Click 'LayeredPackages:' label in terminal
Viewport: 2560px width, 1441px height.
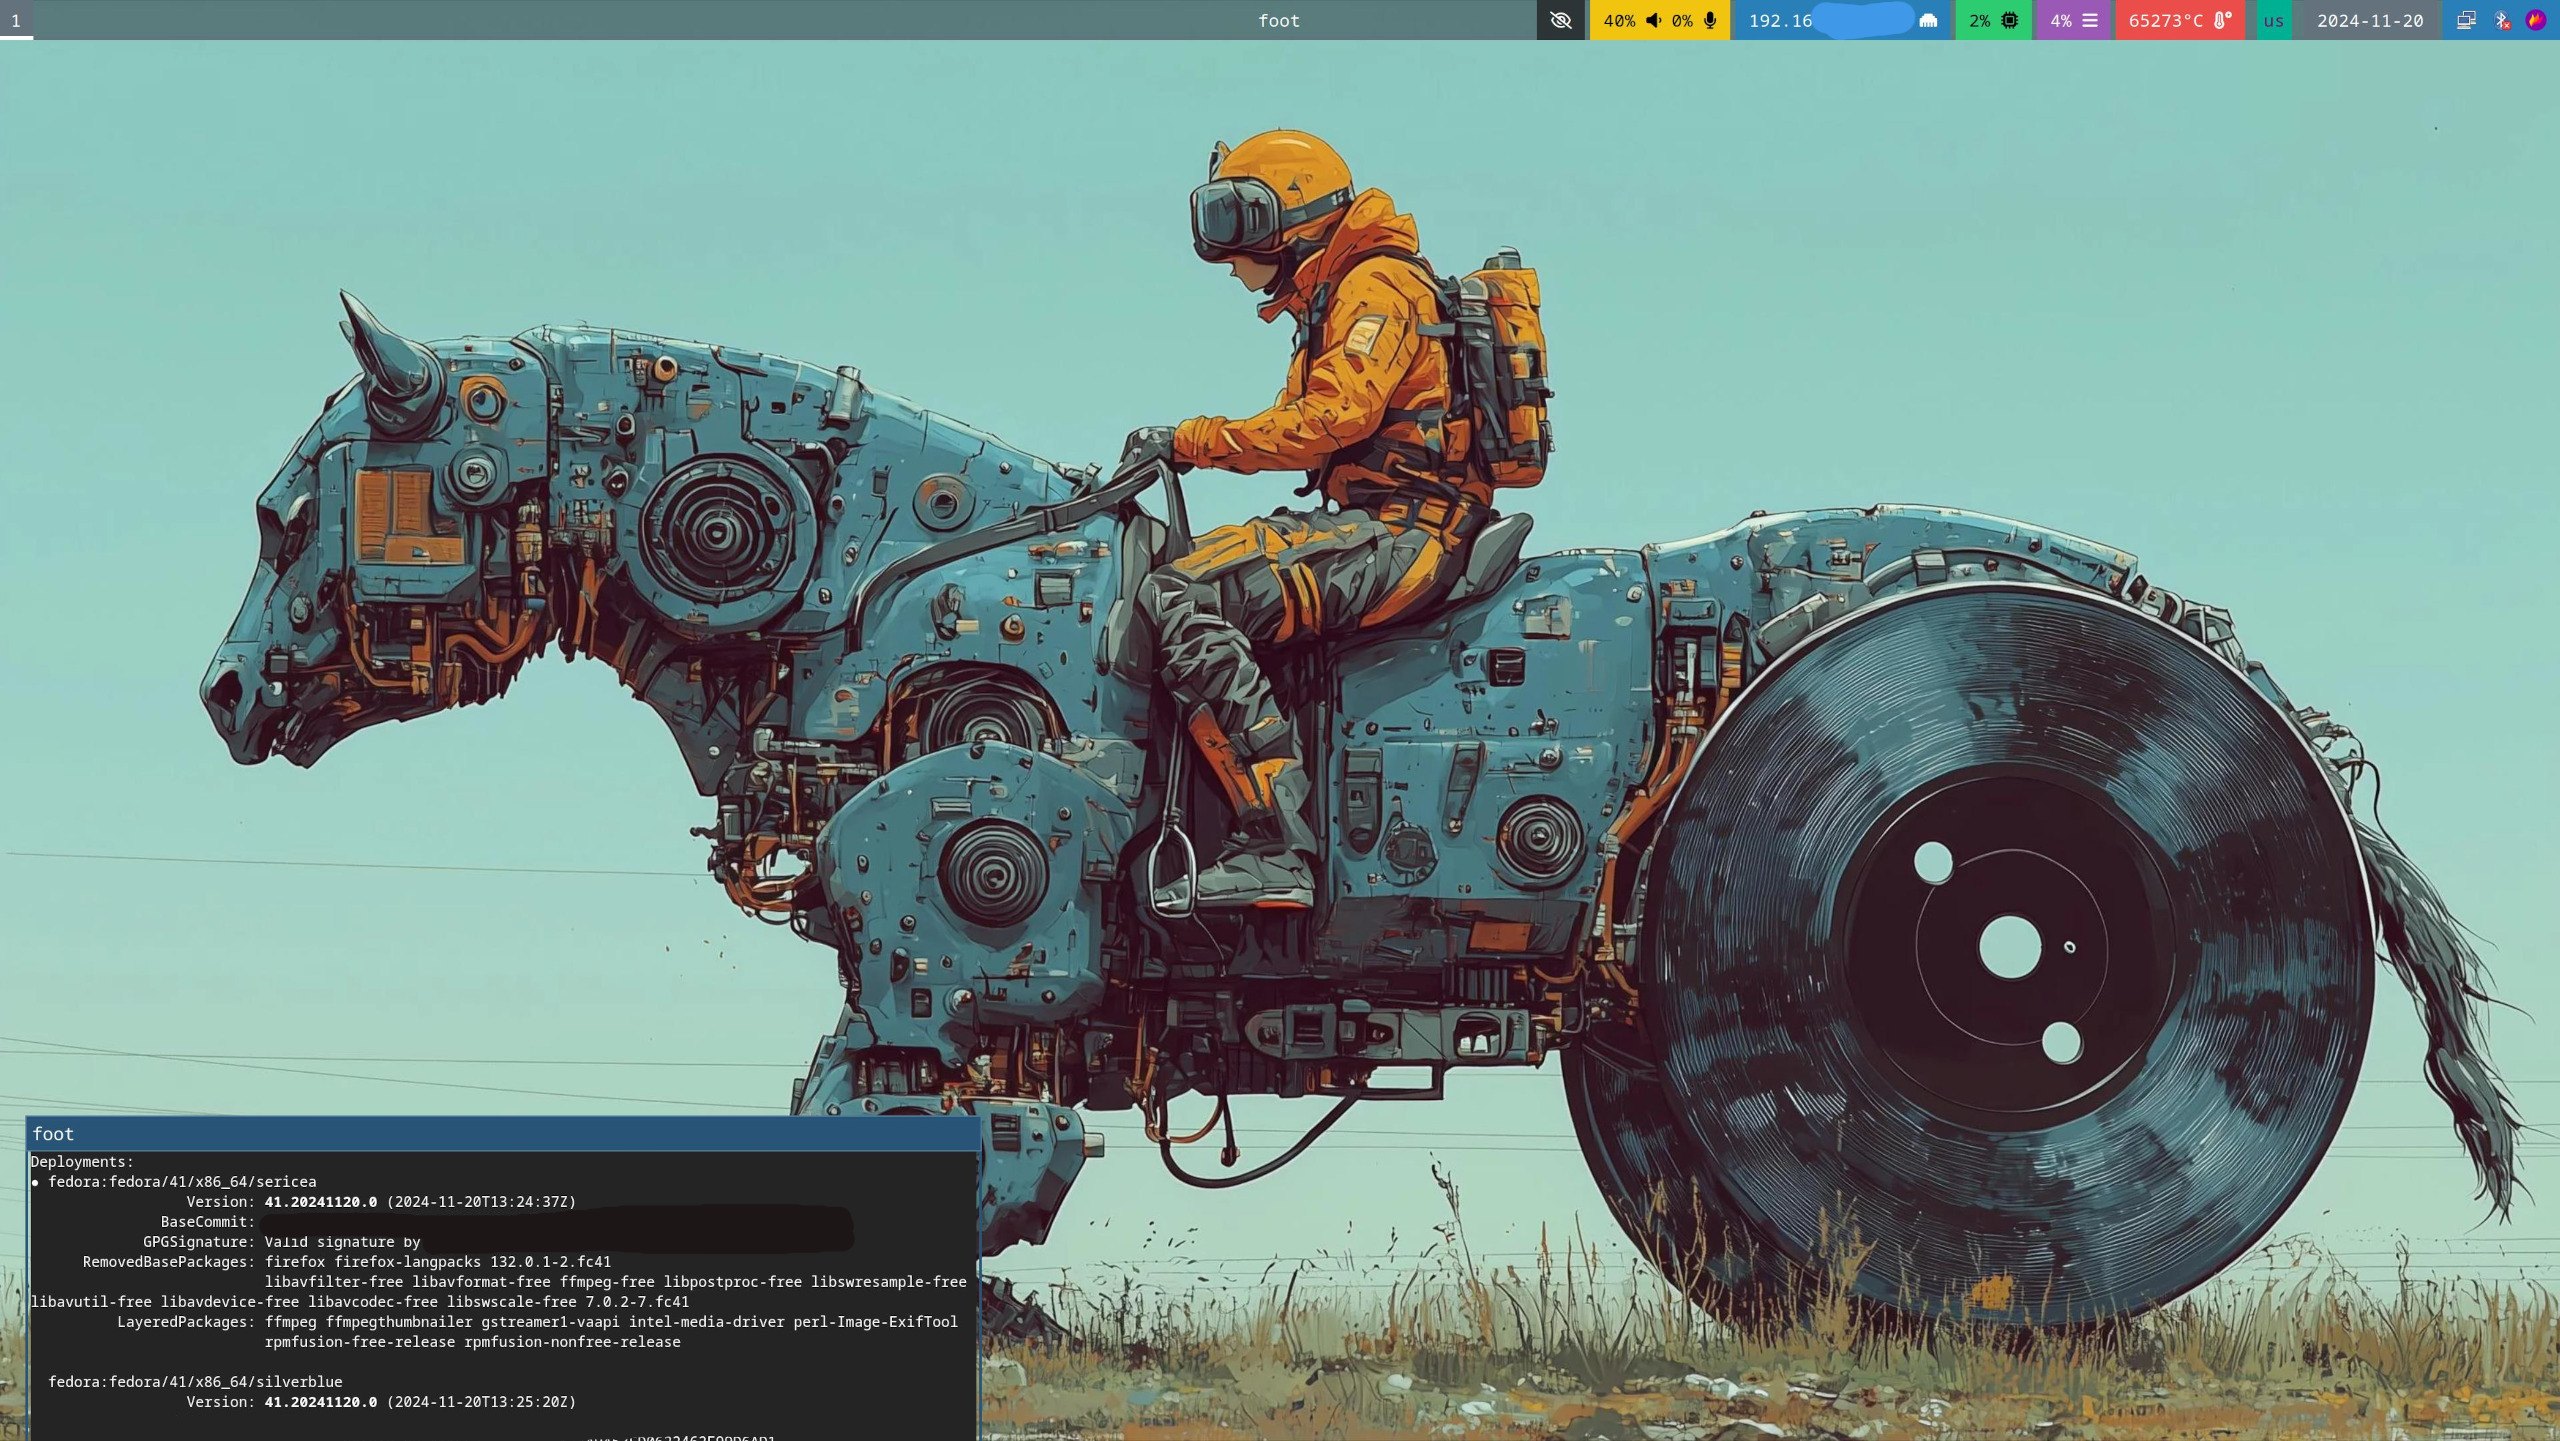(x=186, y=1322)
